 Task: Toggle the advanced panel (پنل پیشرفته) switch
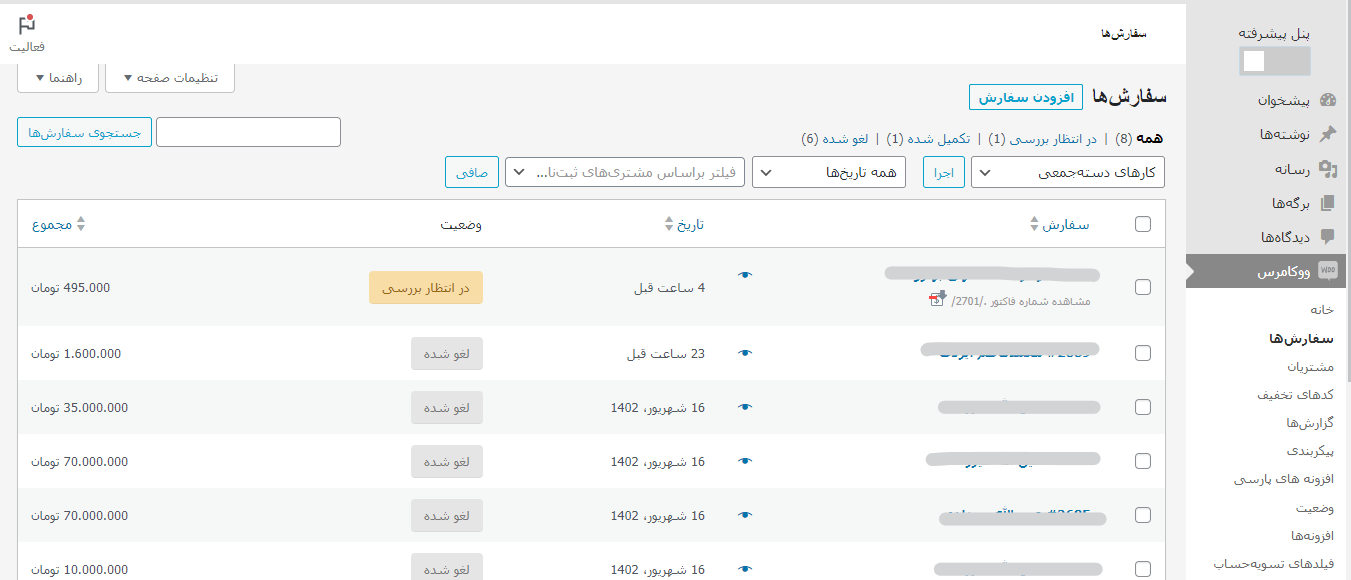tap(1274, 61)
